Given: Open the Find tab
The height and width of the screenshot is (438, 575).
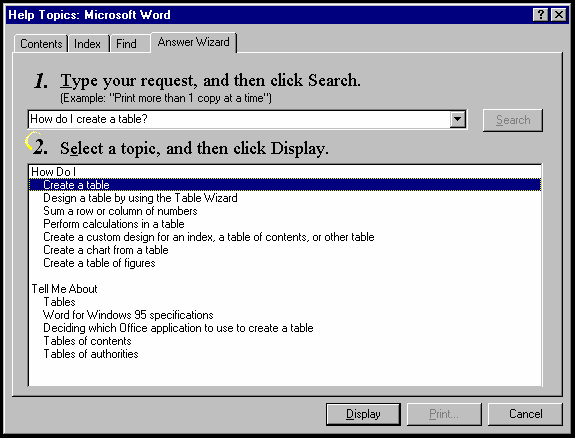Looking at the screenshot, I should click(x=127, y=44).
